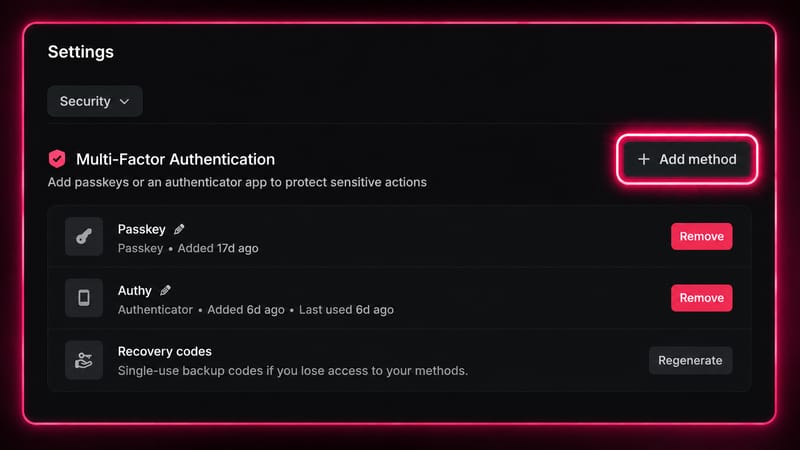
Task: Click the plus icon in Add method
Action: (644, 159)
